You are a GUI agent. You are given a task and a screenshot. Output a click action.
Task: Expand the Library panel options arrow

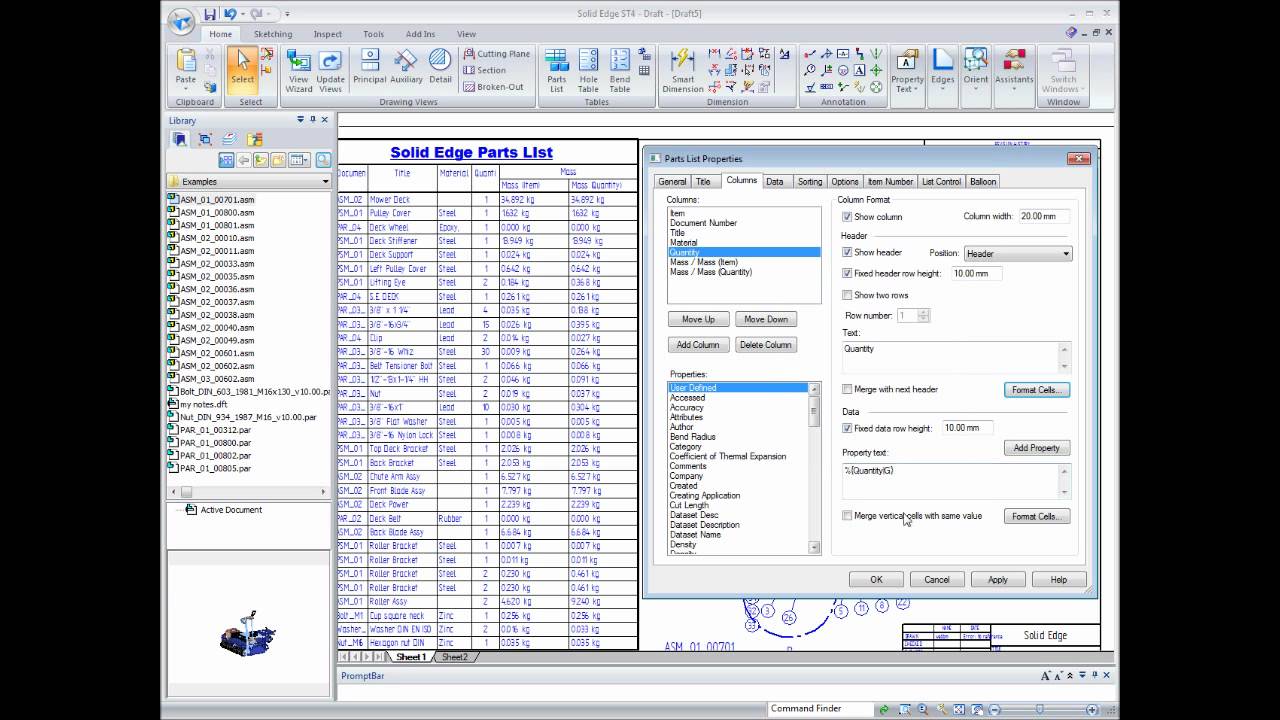pyautogui.click(x=300, y=120)
